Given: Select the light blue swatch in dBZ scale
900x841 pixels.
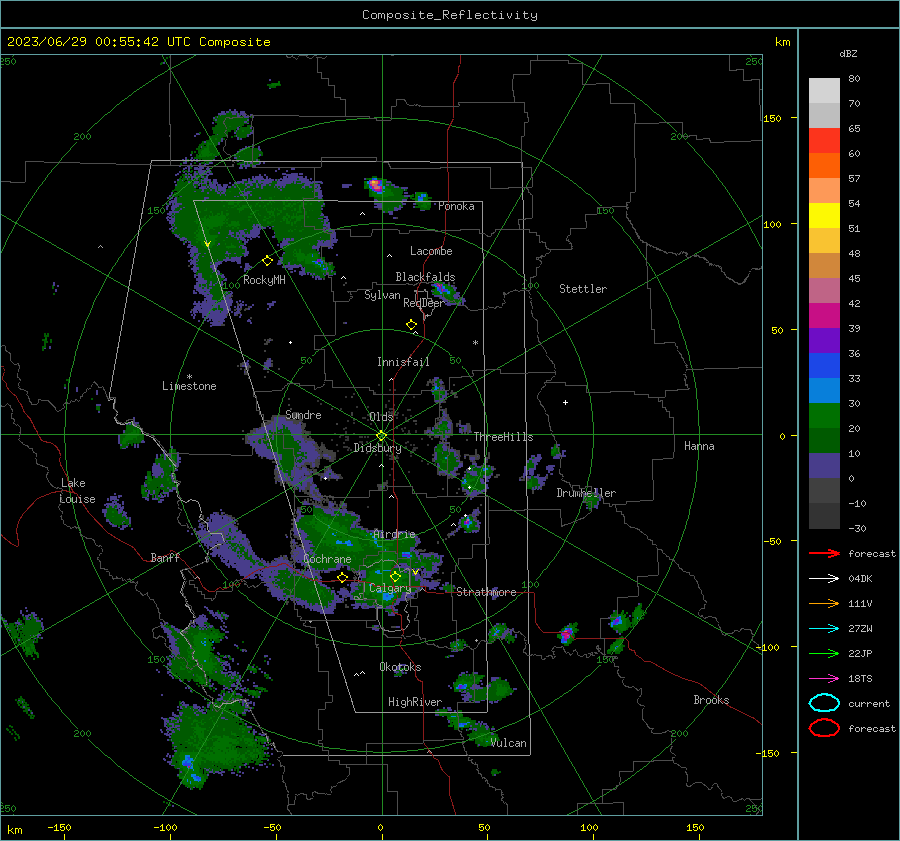Looking at the screenshot, I should point(824,390).
